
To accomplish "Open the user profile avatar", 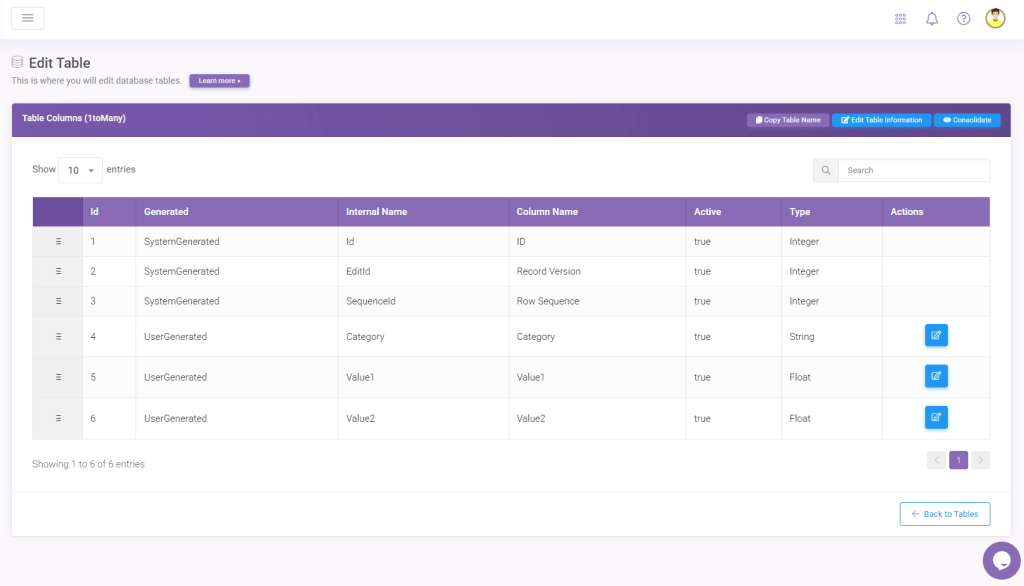I will tap(995, 18).
